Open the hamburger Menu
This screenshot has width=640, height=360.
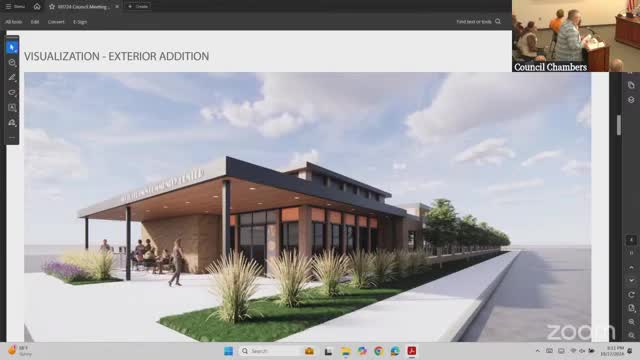click(x=15, y=7)
